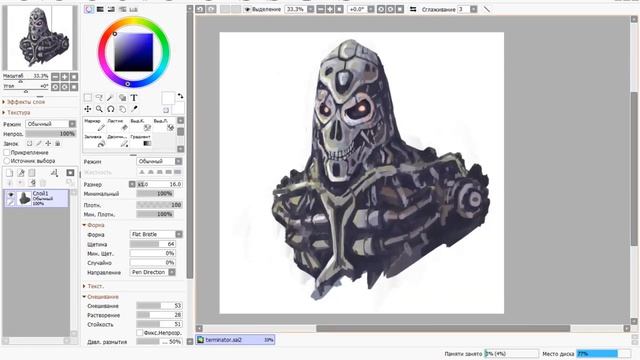Add a layer mask
The height and width of the screenshot is (360, 640).
[70, 173]
